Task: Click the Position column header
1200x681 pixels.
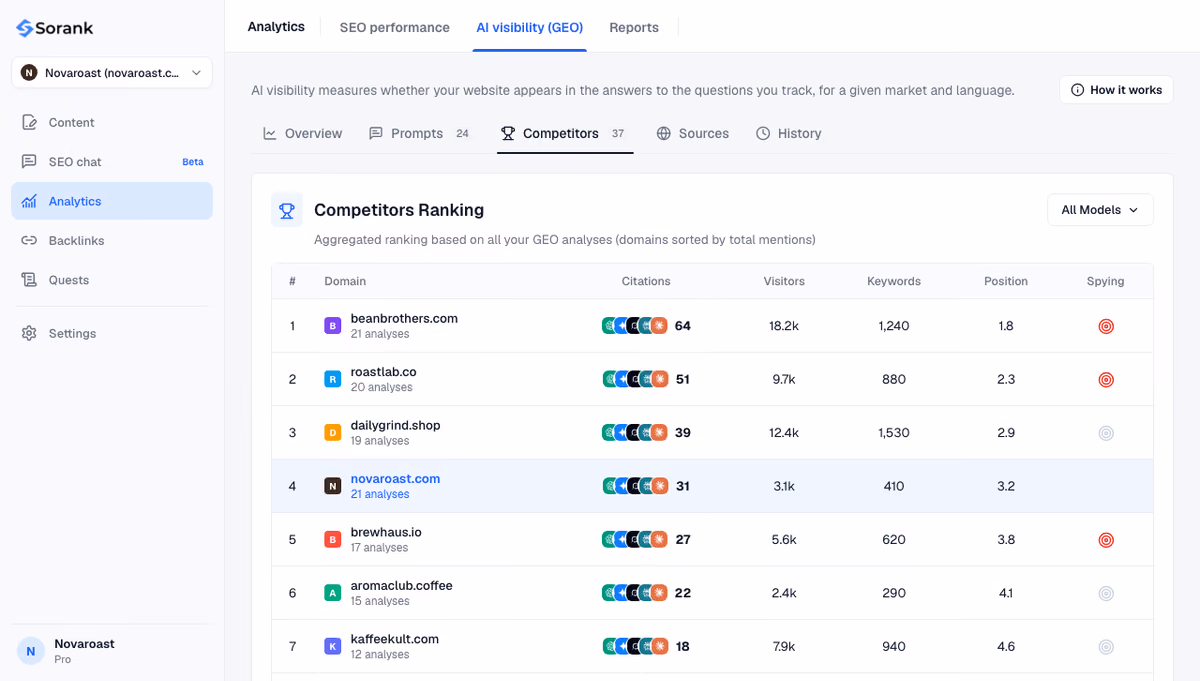Action: [x=1006, y=281]
